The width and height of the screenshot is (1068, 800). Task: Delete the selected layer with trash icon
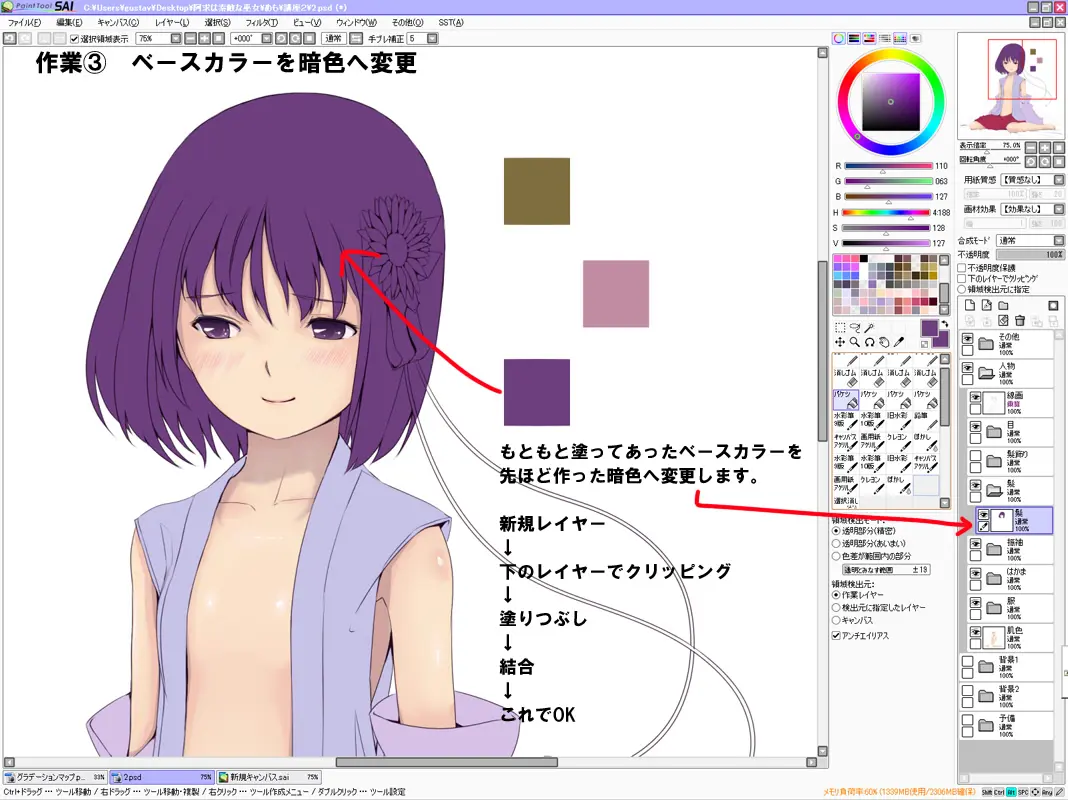pos(1020,321)
